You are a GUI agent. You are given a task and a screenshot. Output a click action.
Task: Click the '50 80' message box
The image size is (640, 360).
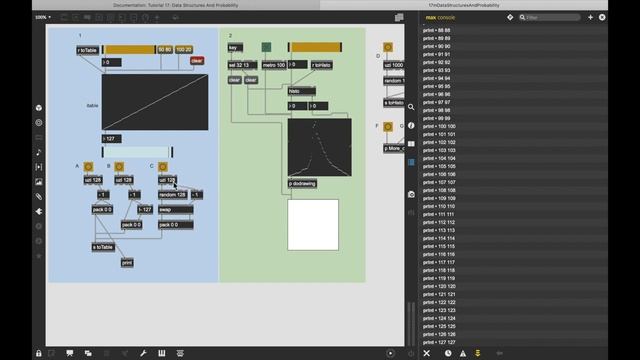click(x=165, y=49)
